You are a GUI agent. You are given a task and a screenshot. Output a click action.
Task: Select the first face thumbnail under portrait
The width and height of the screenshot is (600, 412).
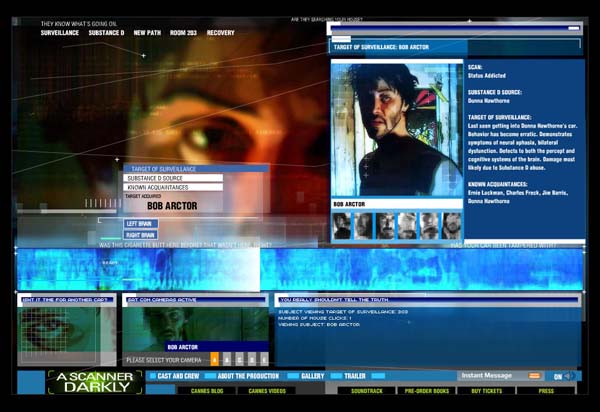[342, 226]
